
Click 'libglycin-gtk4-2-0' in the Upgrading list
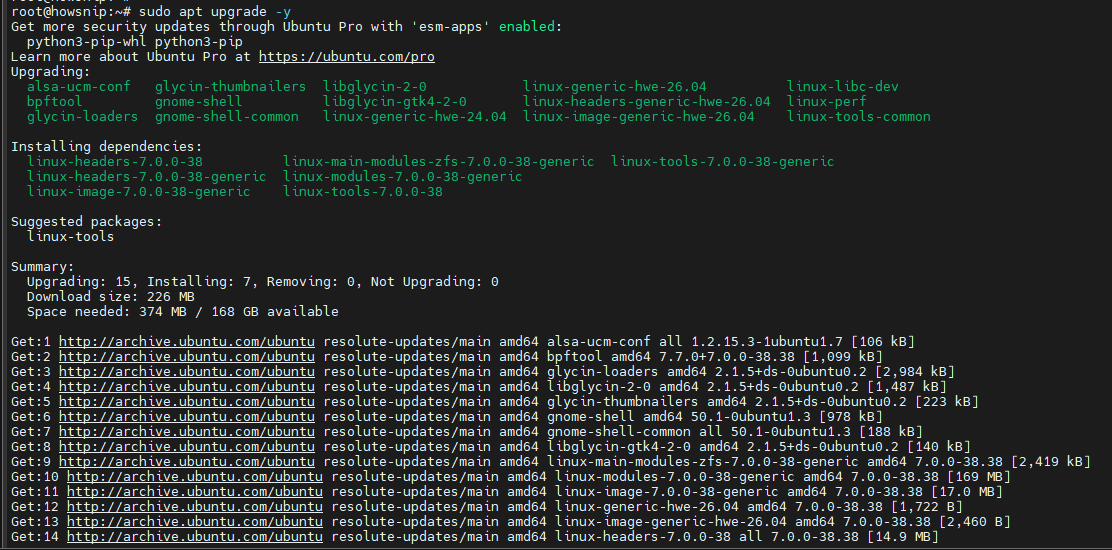coord(395,101)
